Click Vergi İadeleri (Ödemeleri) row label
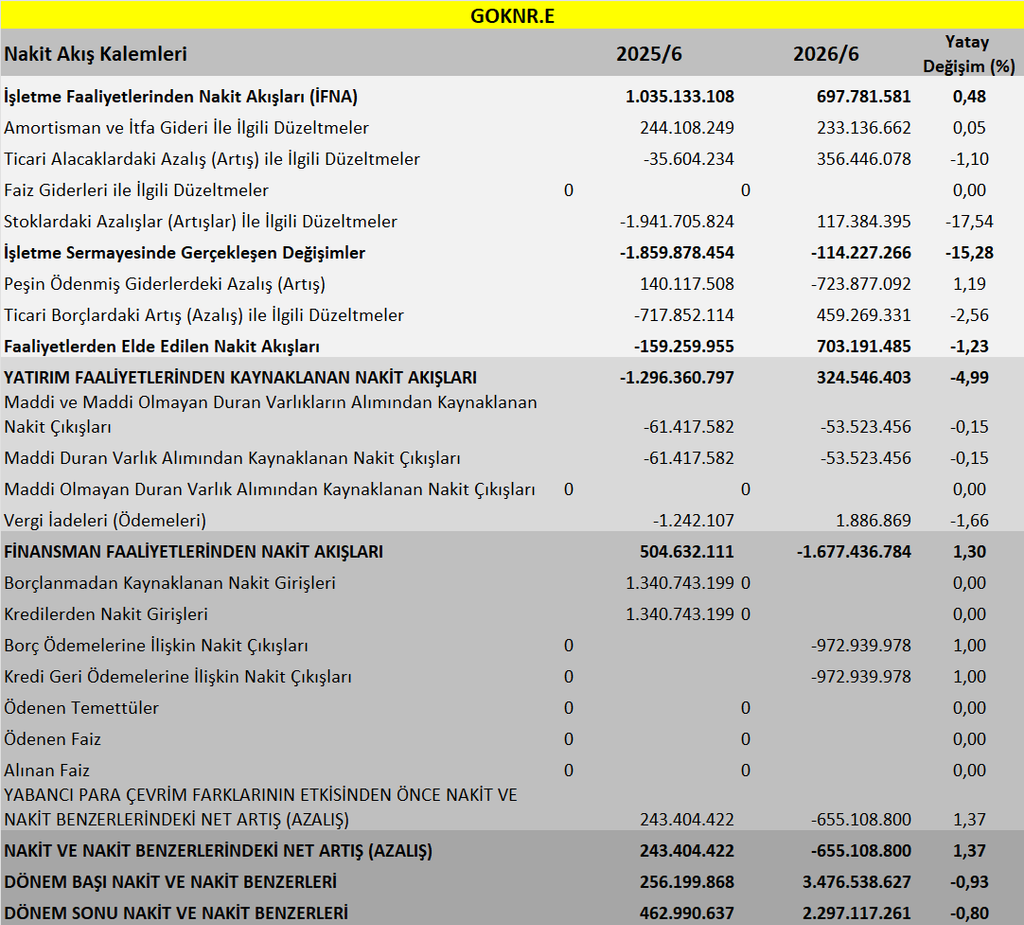This screenshot has width=1024, height=925. (x=105, y=521)
